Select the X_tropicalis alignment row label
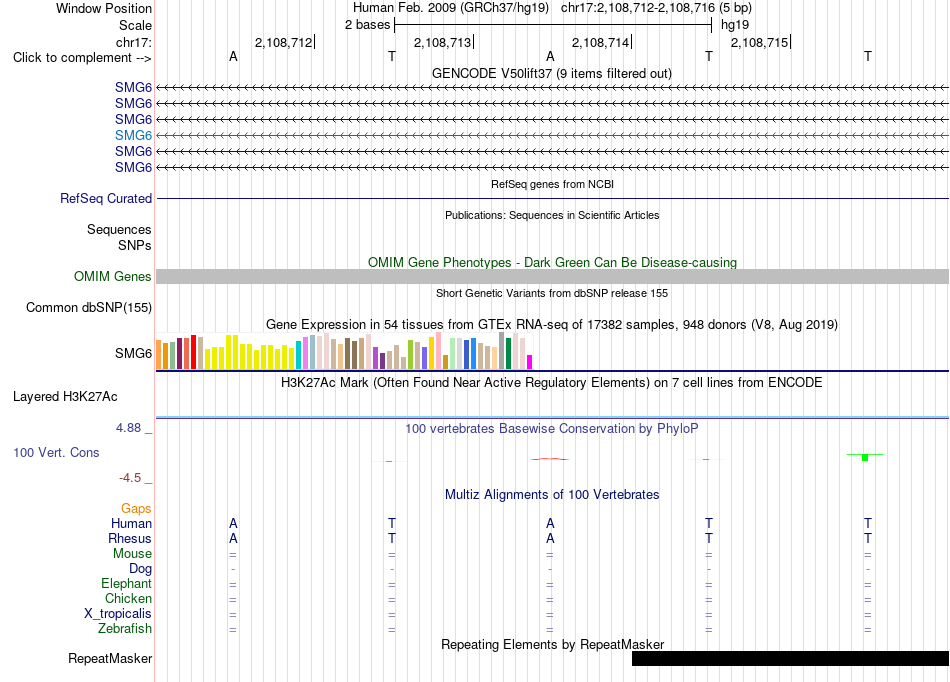 118,614
